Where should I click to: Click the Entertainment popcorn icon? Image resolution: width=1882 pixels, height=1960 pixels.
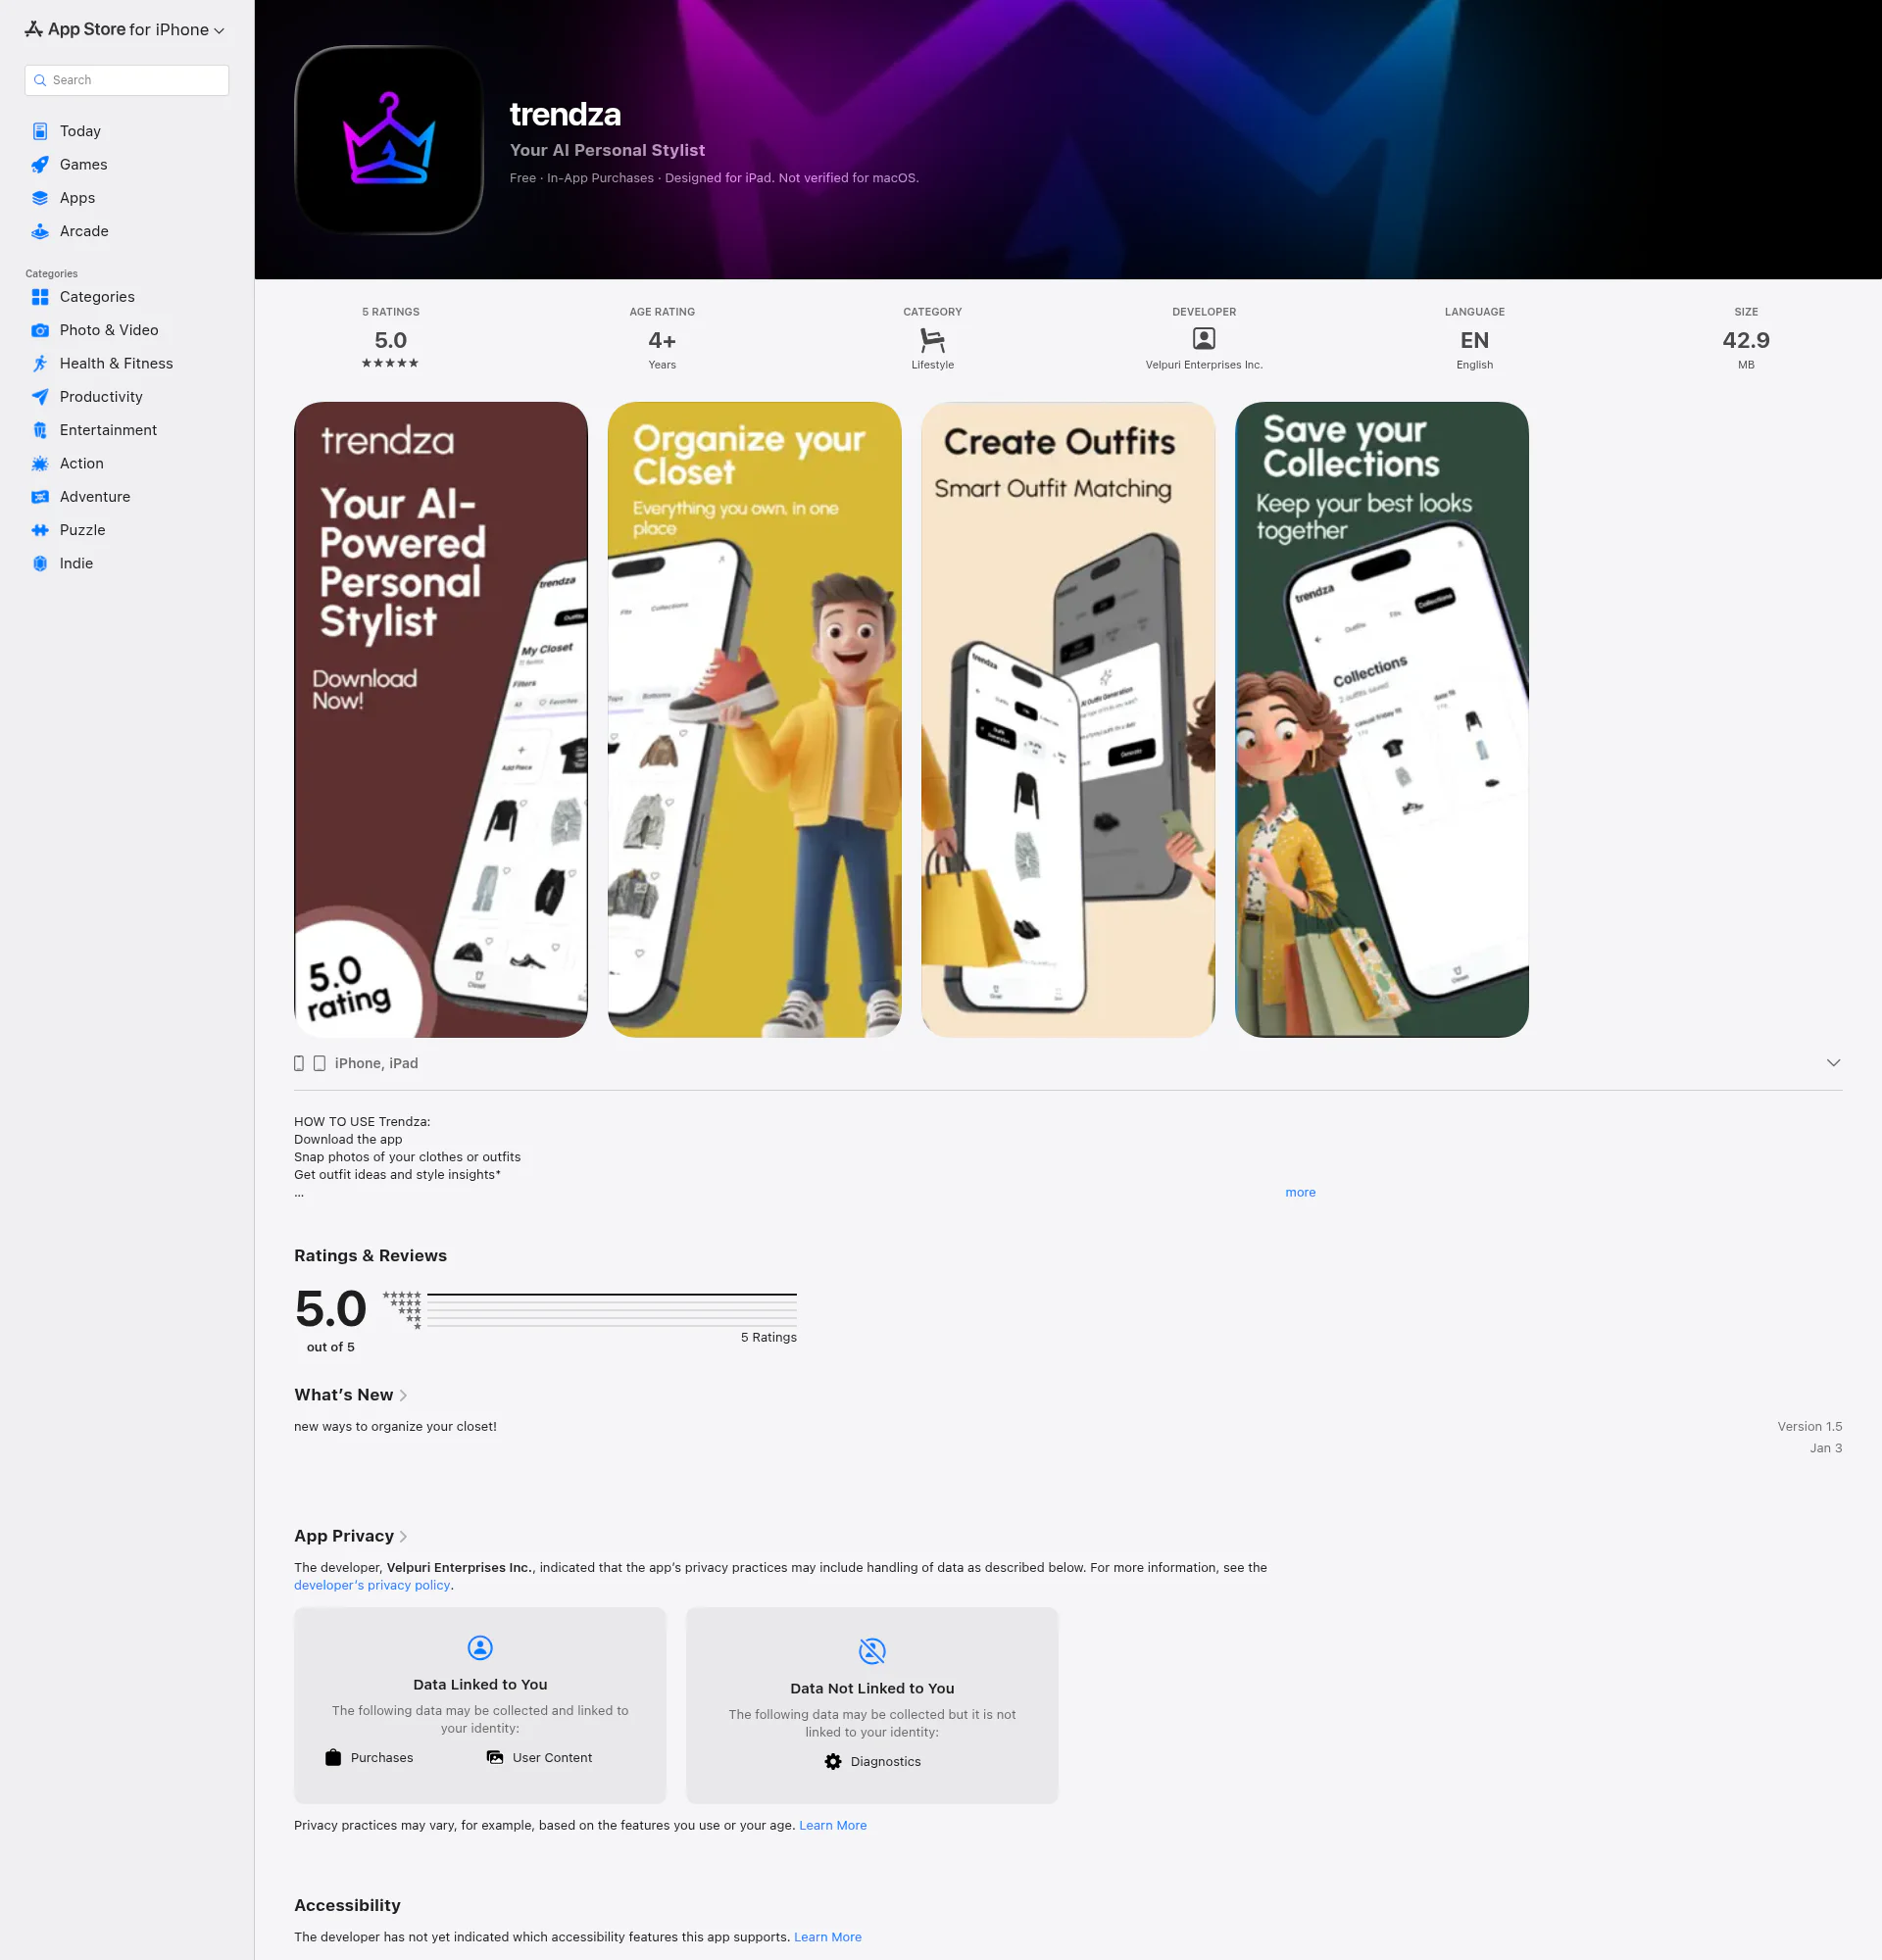(x=40, y=430)
